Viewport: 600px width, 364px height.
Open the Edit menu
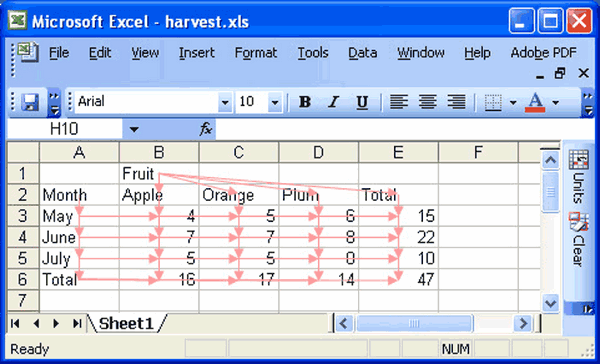[99, 53]
